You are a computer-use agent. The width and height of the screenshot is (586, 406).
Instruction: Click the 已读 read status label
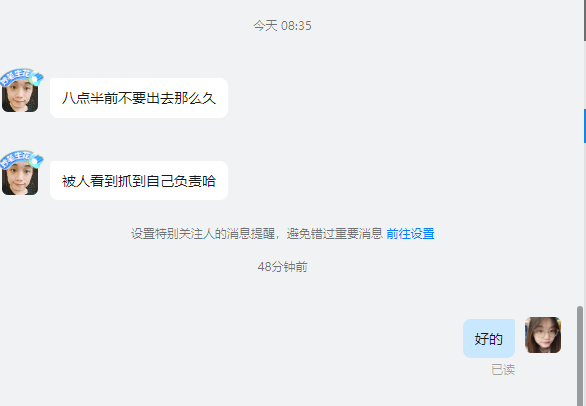pos(503,370)
